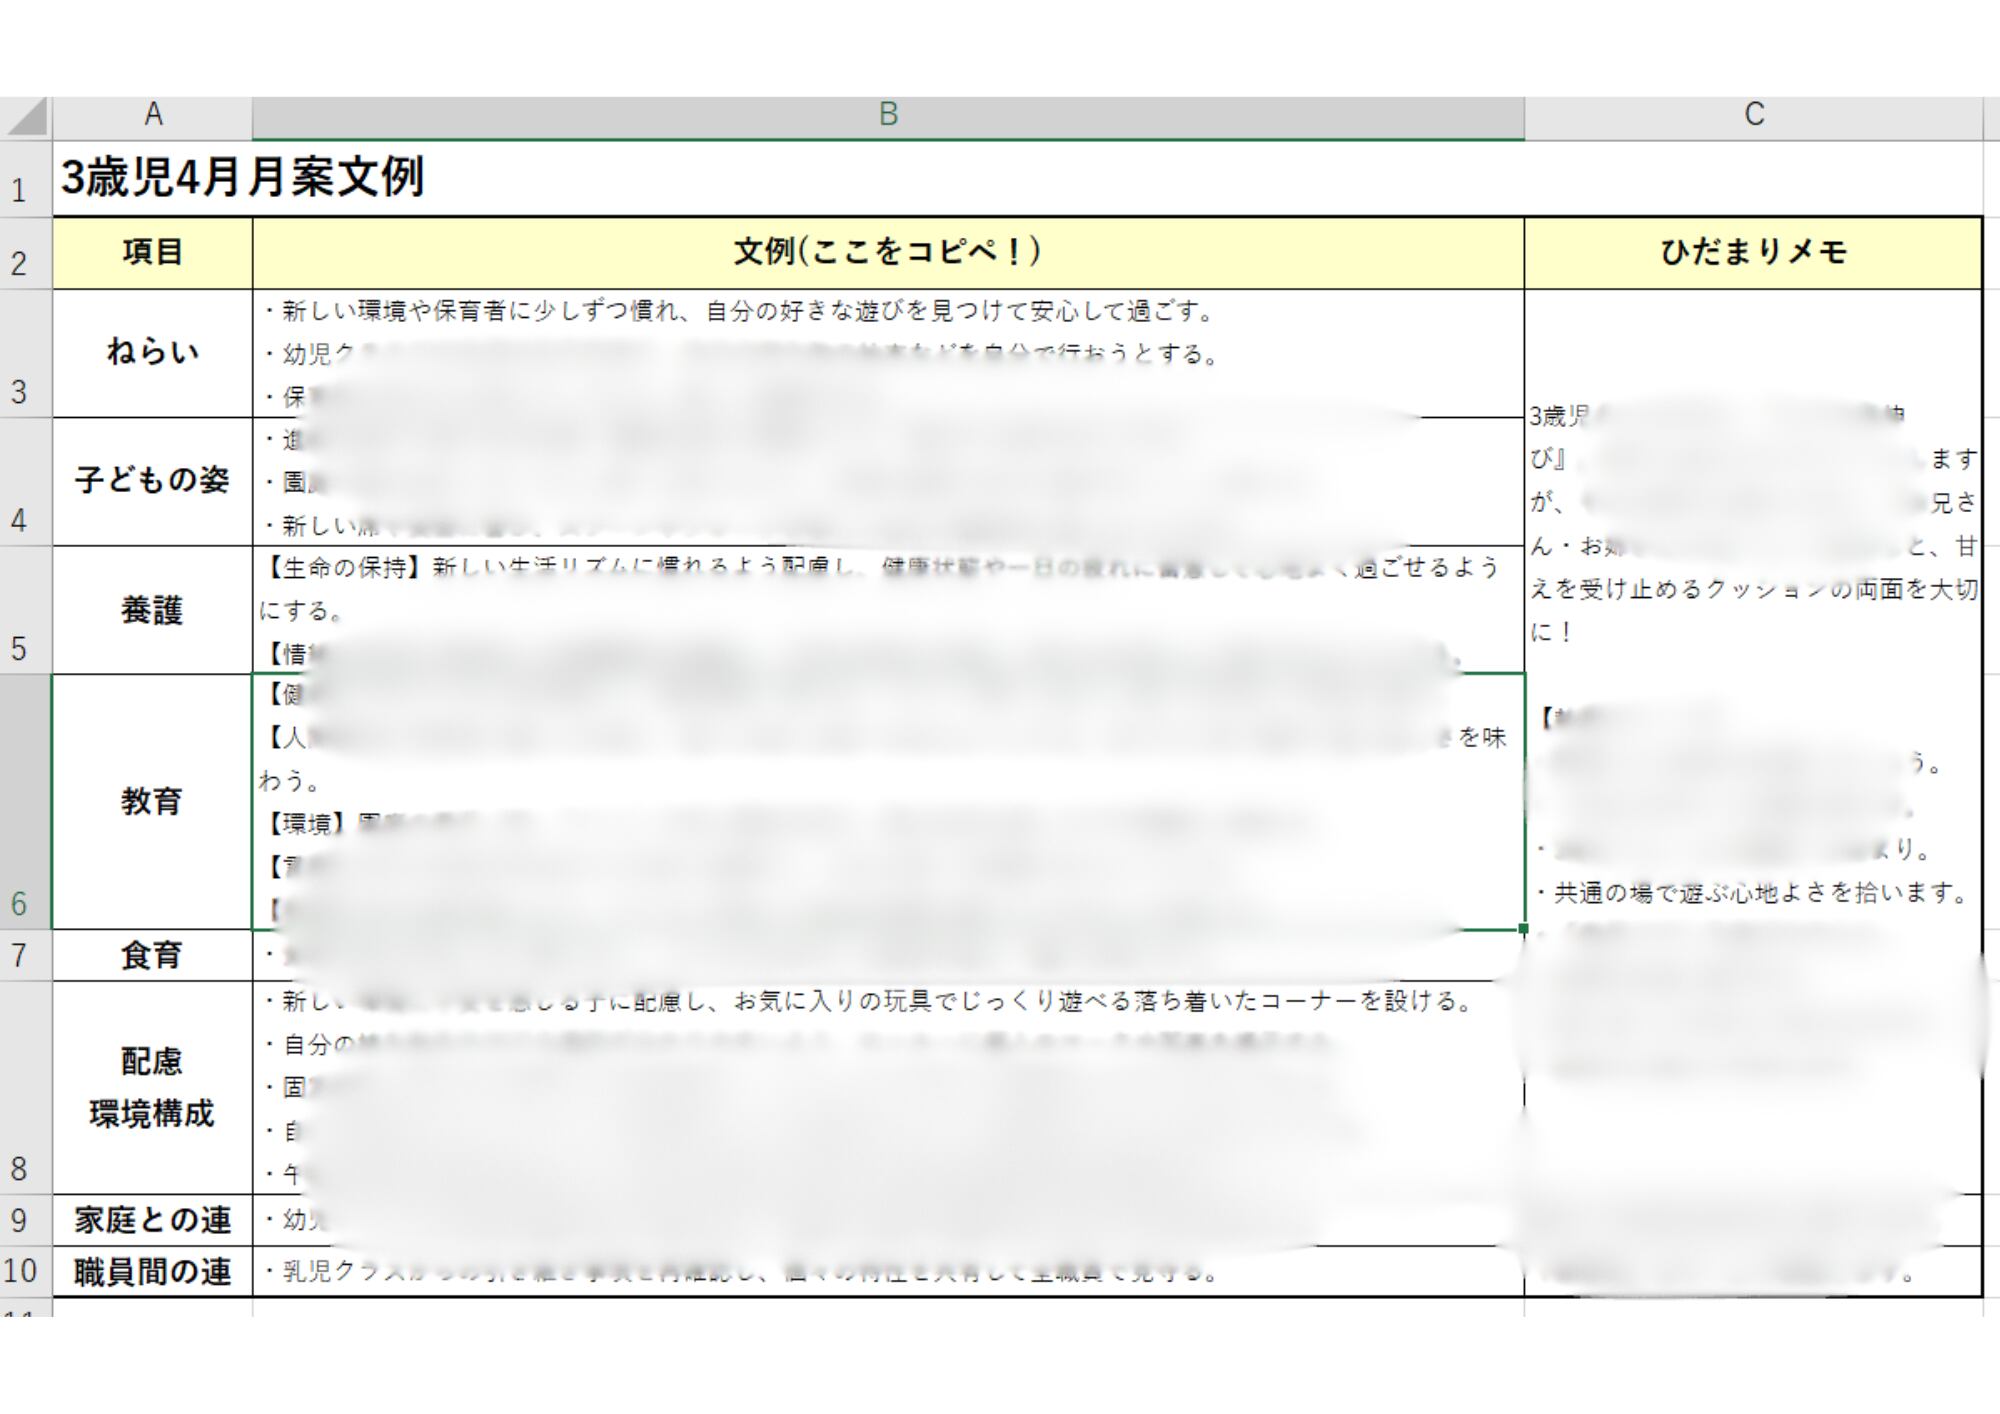
Task: Click the 項目 header cell
Action: click(x=152, y=252)
